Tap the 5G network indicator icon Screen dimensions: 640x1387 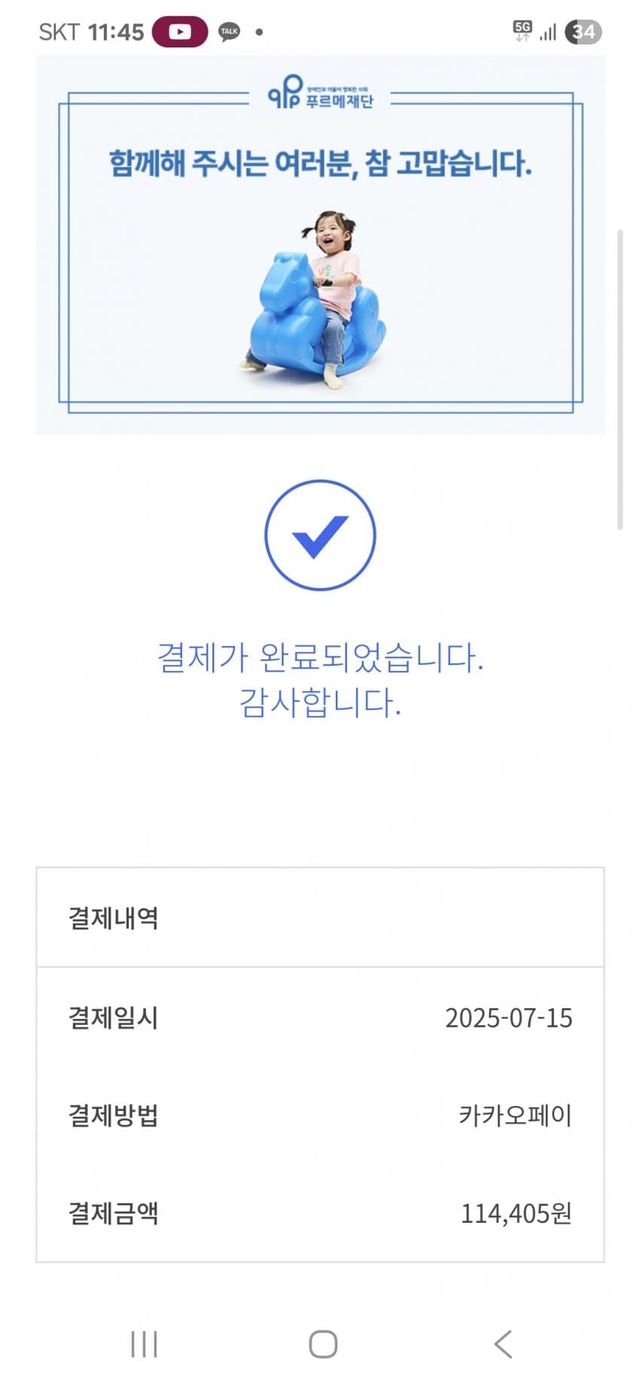point(523,31)
